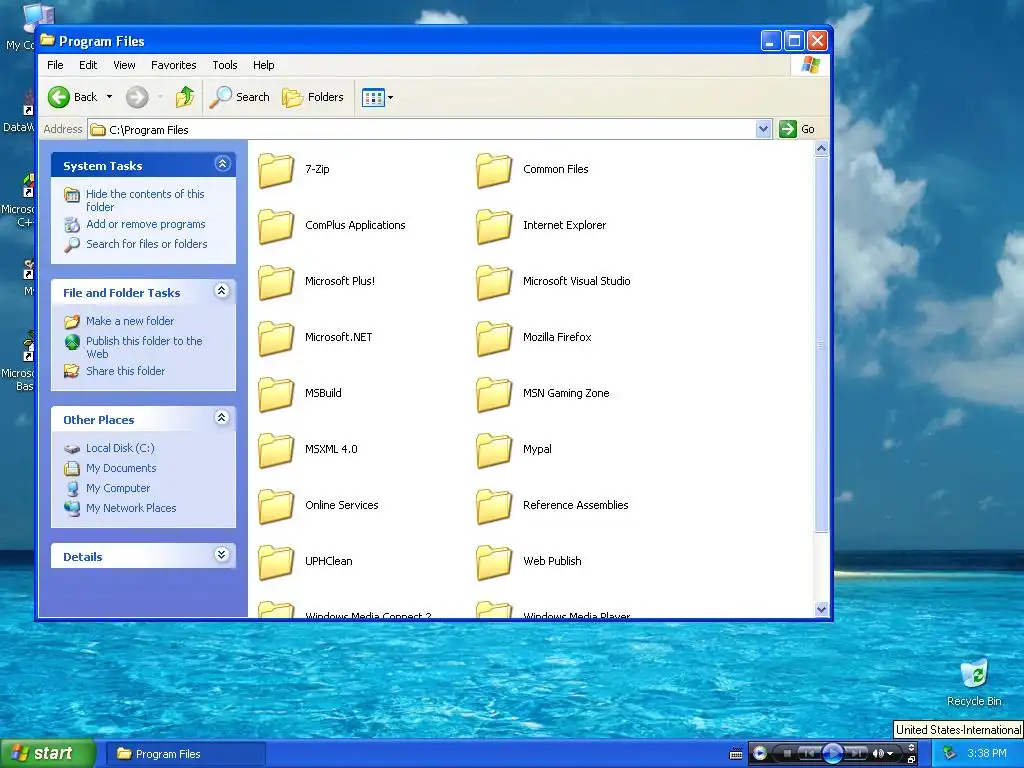Open the Favorites menu
This screenshot has height=768, width=1024.
[174, 65]
